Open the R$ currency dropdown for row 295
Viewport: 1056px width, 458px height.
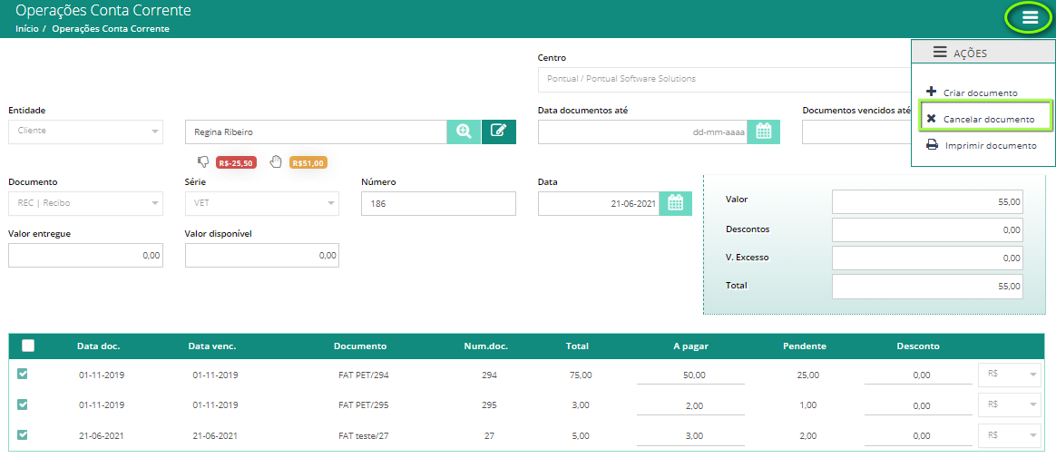[1010, 404]
